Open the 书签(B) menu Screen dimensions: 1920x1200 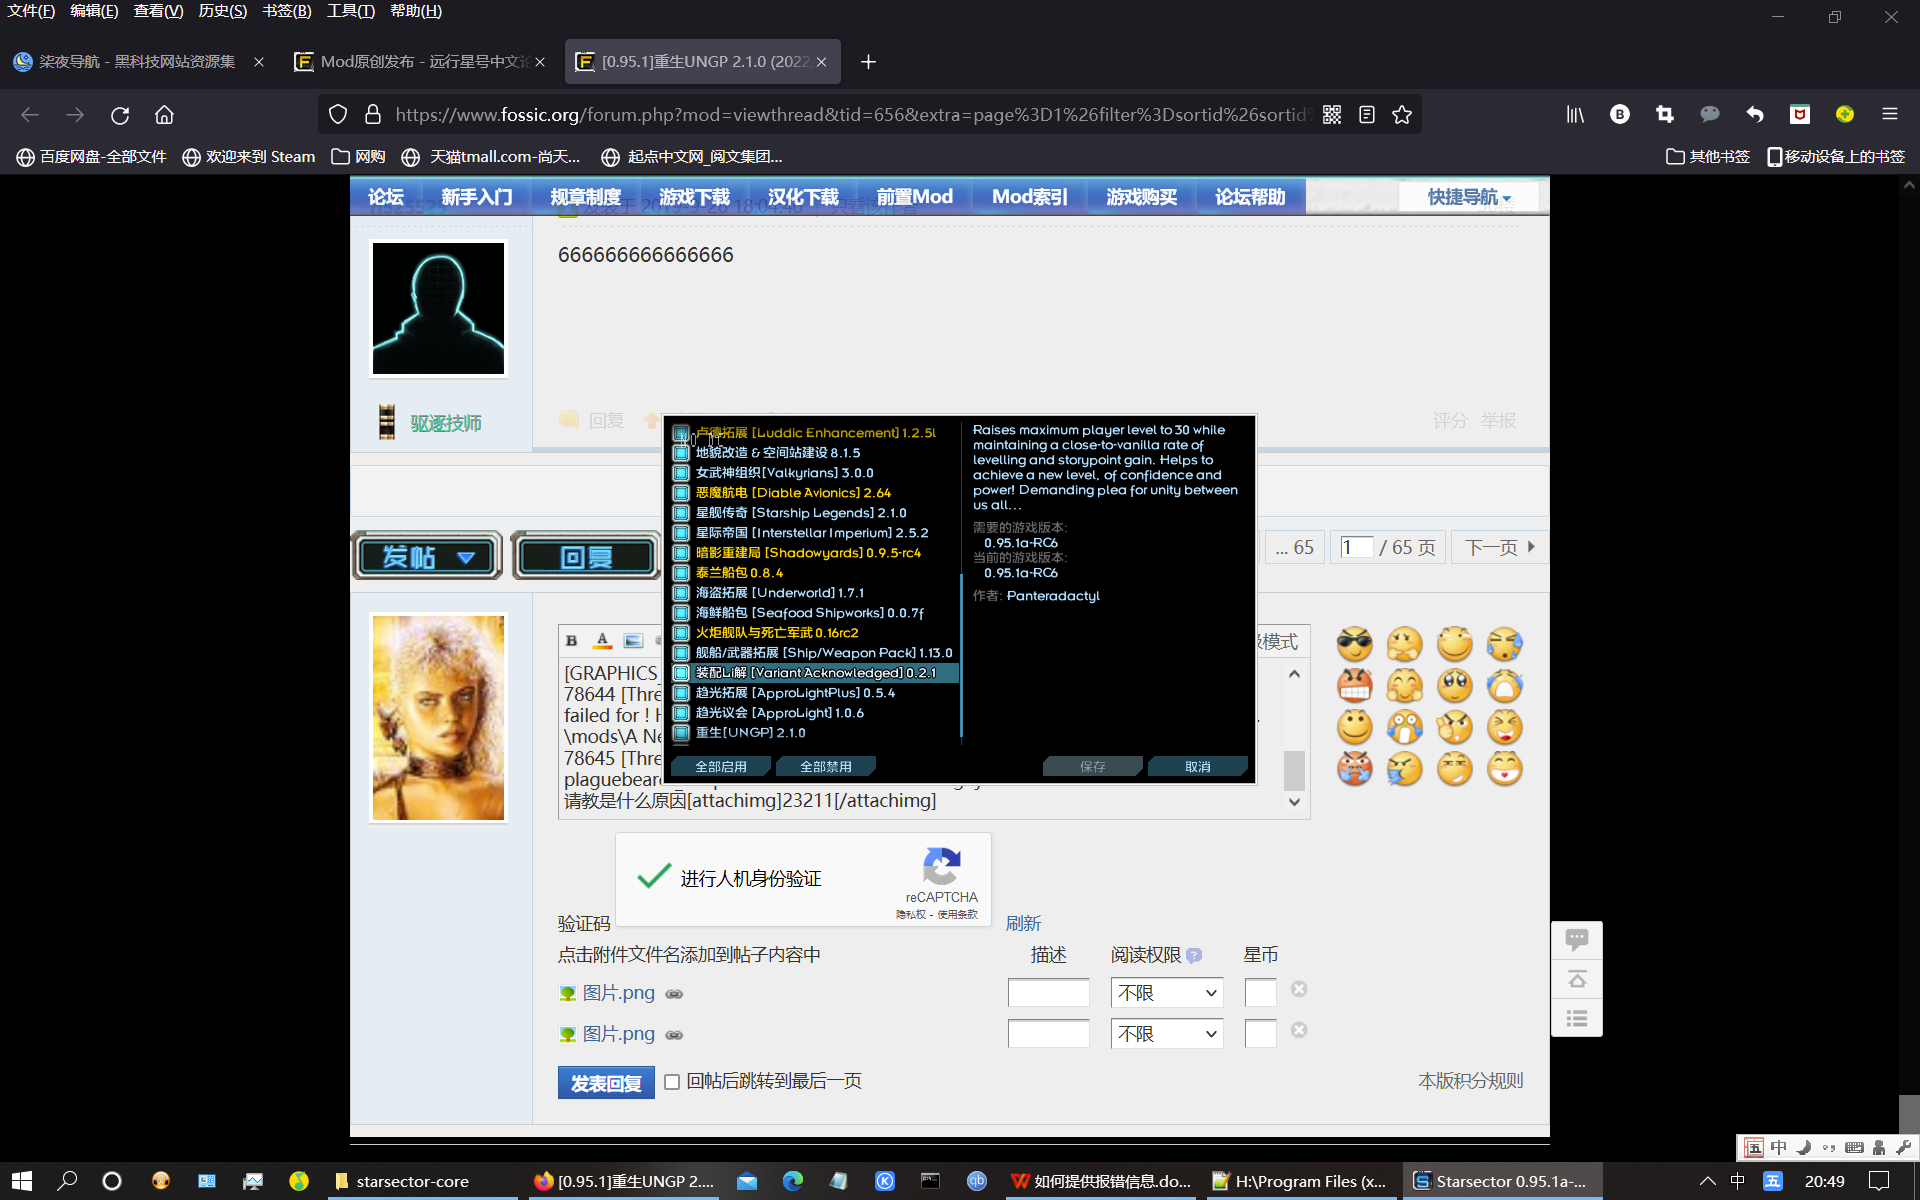pyautogui.click(x=286, y=11)
